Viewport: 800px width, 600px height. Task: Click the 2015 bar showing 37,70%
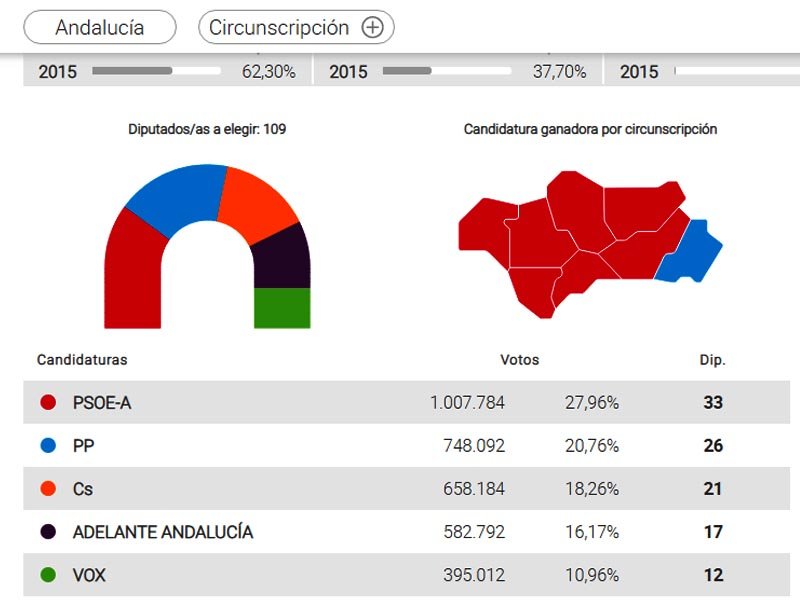[x=447, y=71]
